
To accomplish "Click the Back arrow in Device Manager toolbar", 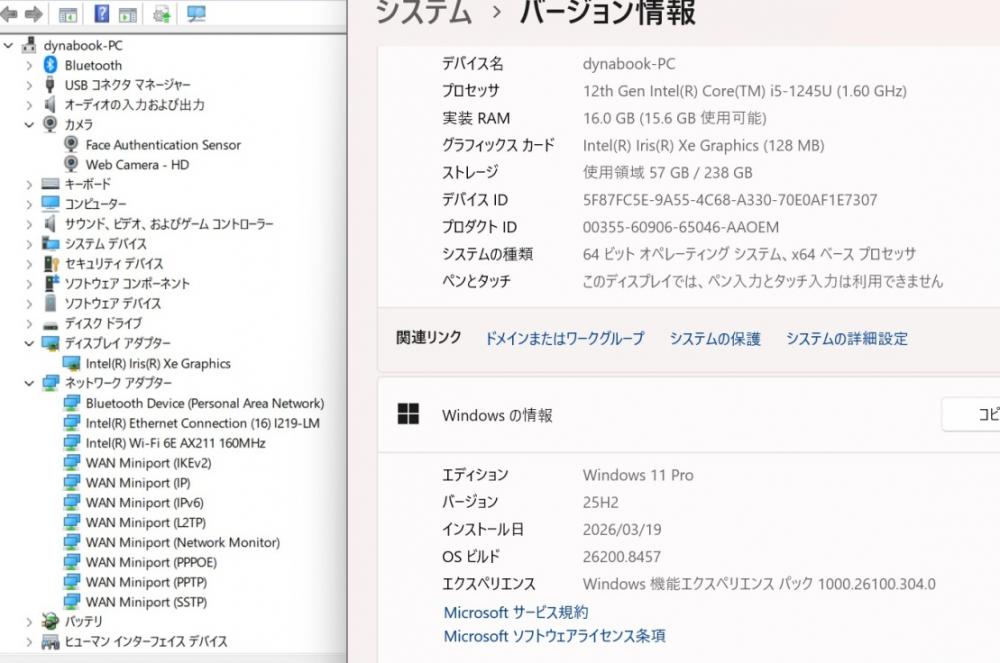I will [9, 13].
